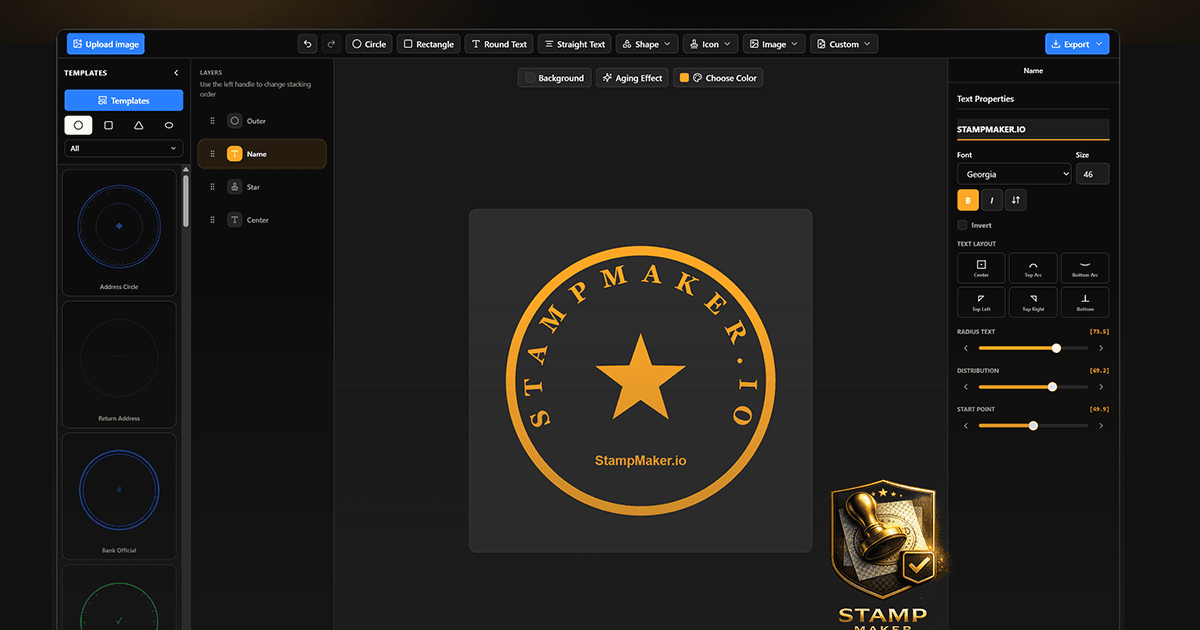The height and width of the screenshot is (630, 1200).
Task: Click the Choose Color button
Action: (x=718, y=77)
